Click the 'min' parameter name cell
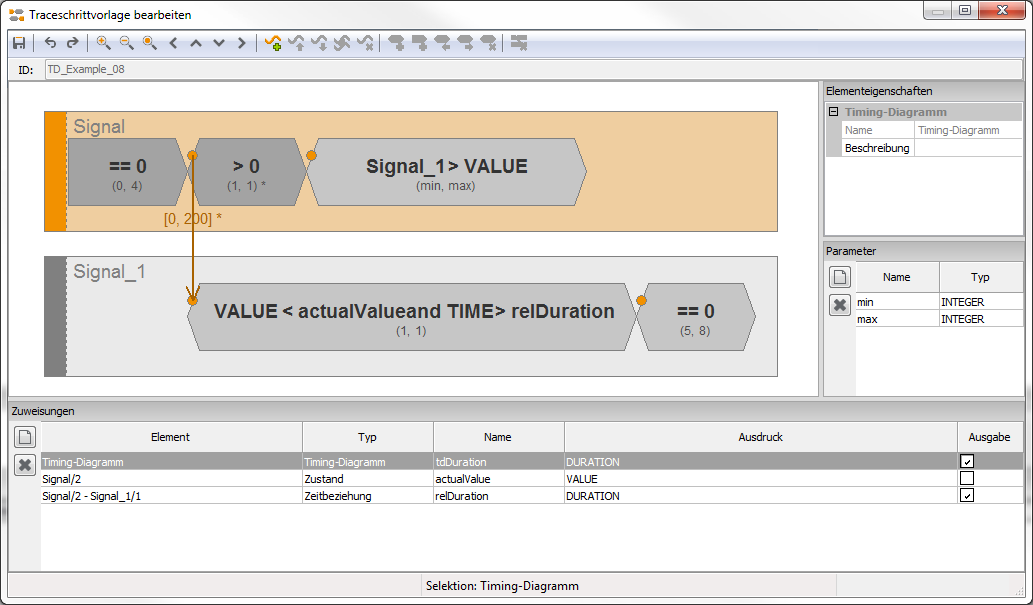This screenshot has width=1033, height=605. click(897, 302)
